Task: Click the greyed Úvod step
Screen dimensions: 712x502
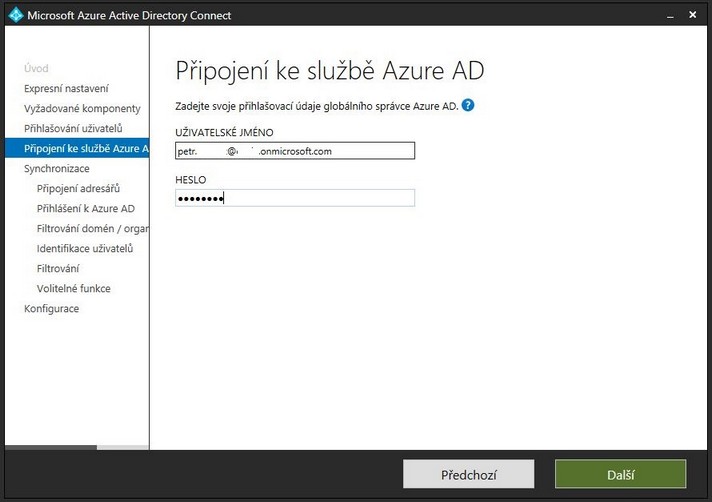Action: pos(36,69)
